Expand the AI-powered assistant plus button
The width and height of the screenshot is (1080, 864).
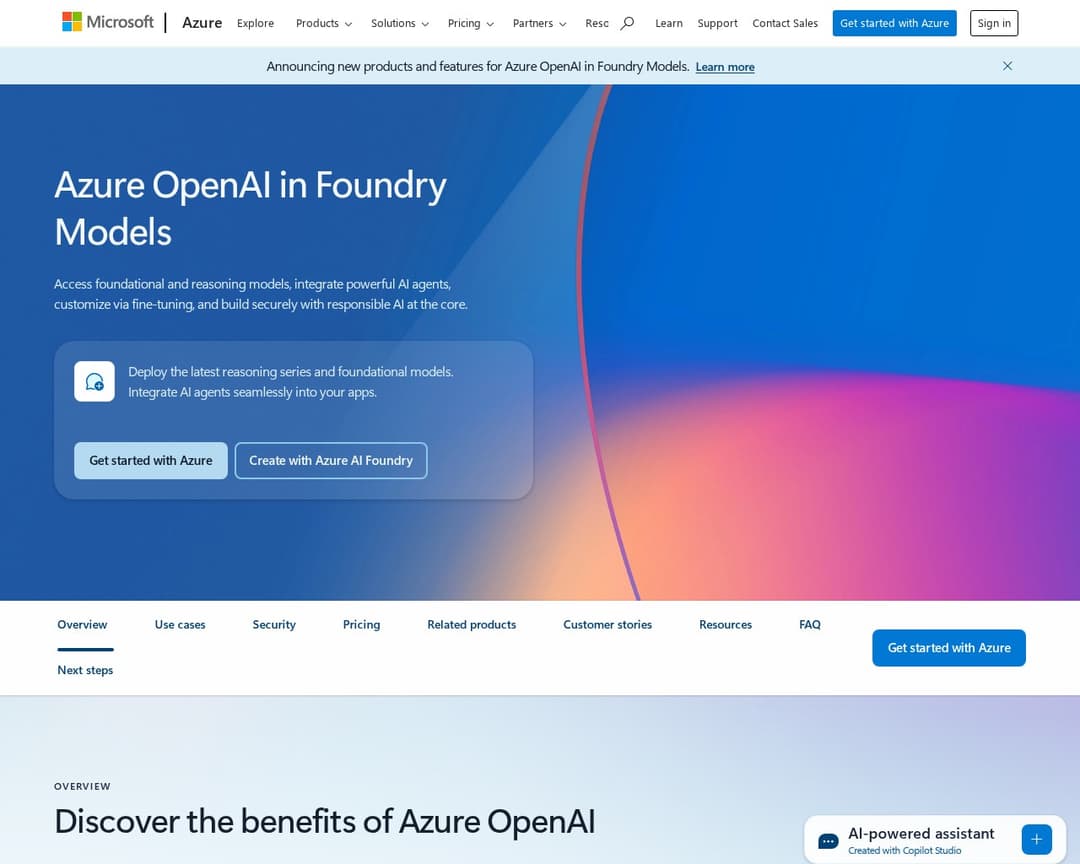tap(1037, 839)
